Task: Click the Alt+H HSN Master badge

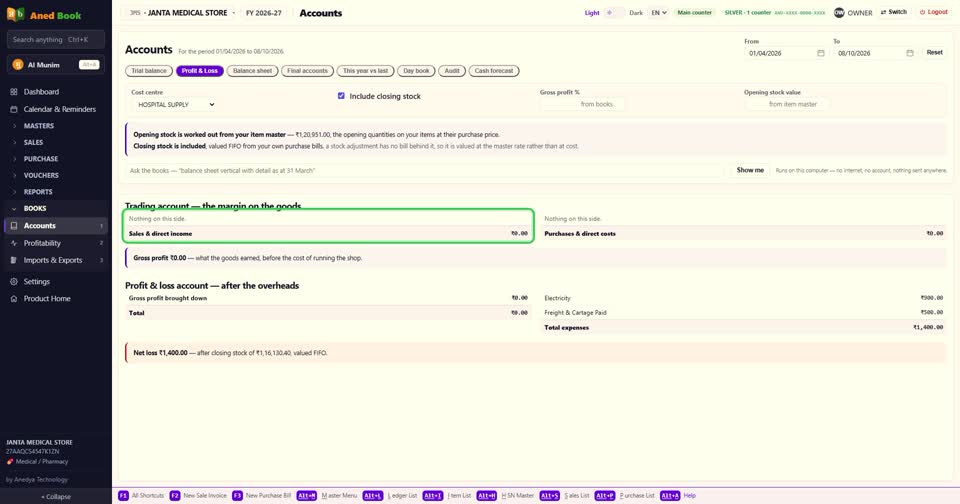Action: 487,495
